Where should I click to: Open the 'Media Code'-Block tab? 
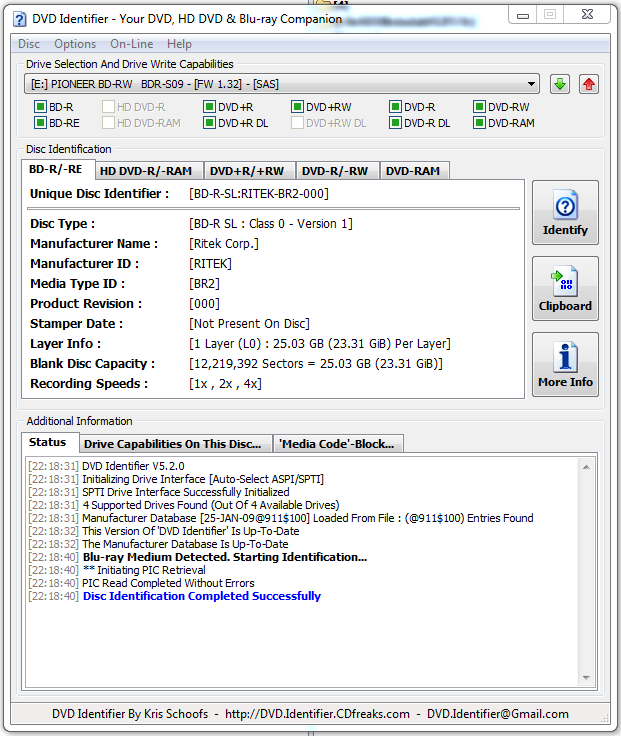pos(337,444)
